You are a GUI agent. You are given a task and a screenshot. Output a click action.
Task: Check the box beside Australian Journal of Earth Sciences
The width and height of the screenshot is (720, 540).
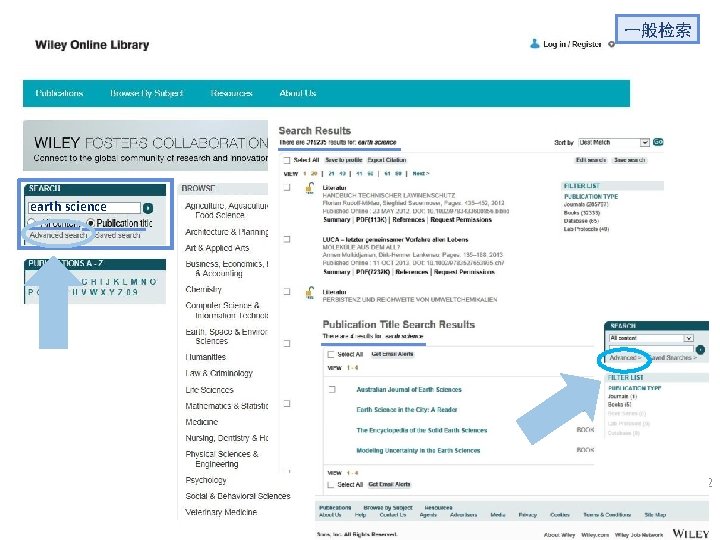point(332,389)
